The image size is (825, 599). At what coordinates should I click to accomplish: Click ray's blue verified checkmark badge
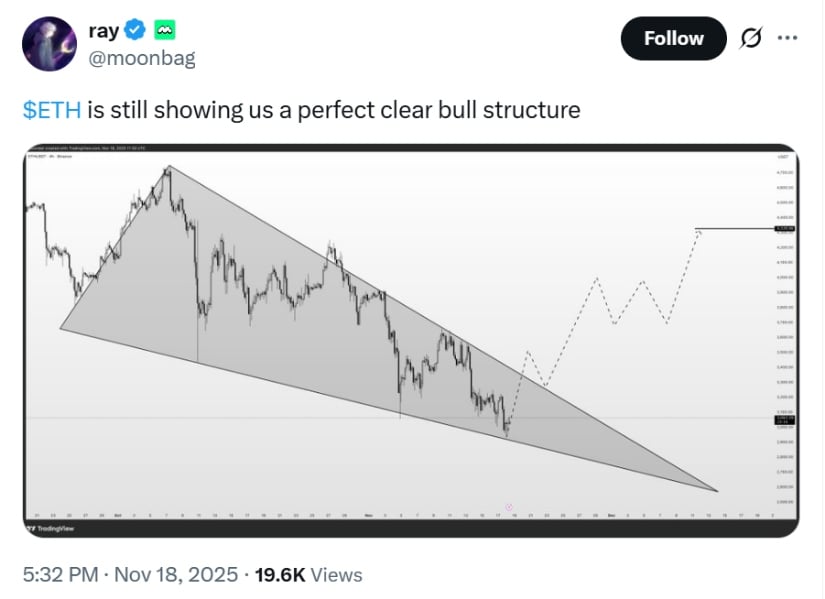tap(133, 29)
